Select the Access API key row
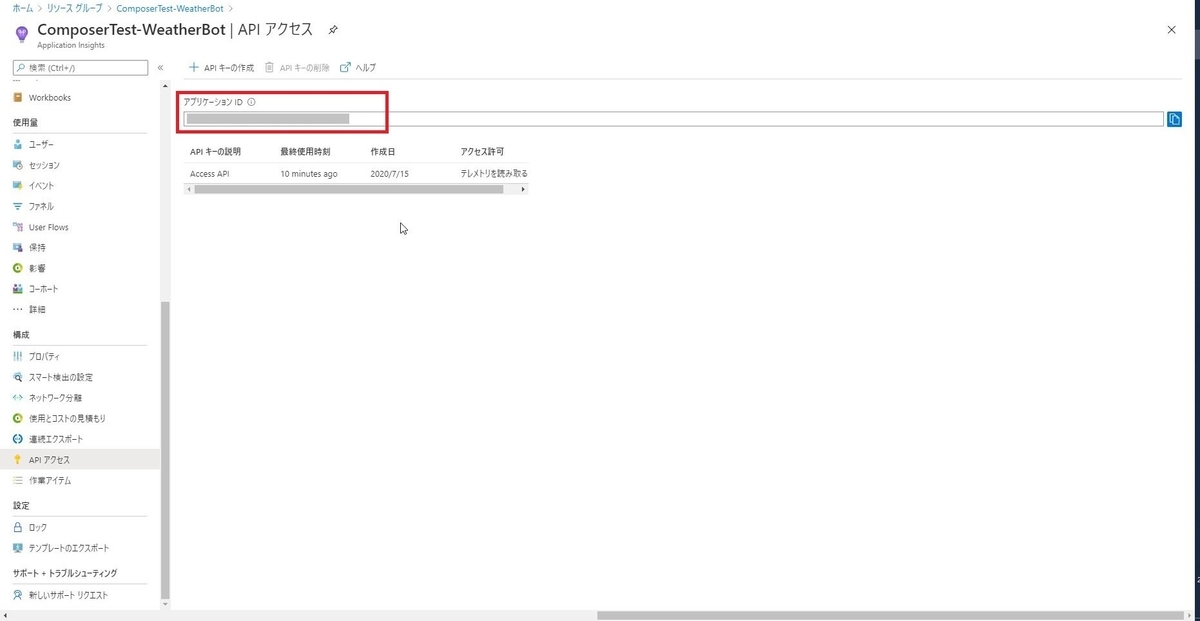 [356, 173]
